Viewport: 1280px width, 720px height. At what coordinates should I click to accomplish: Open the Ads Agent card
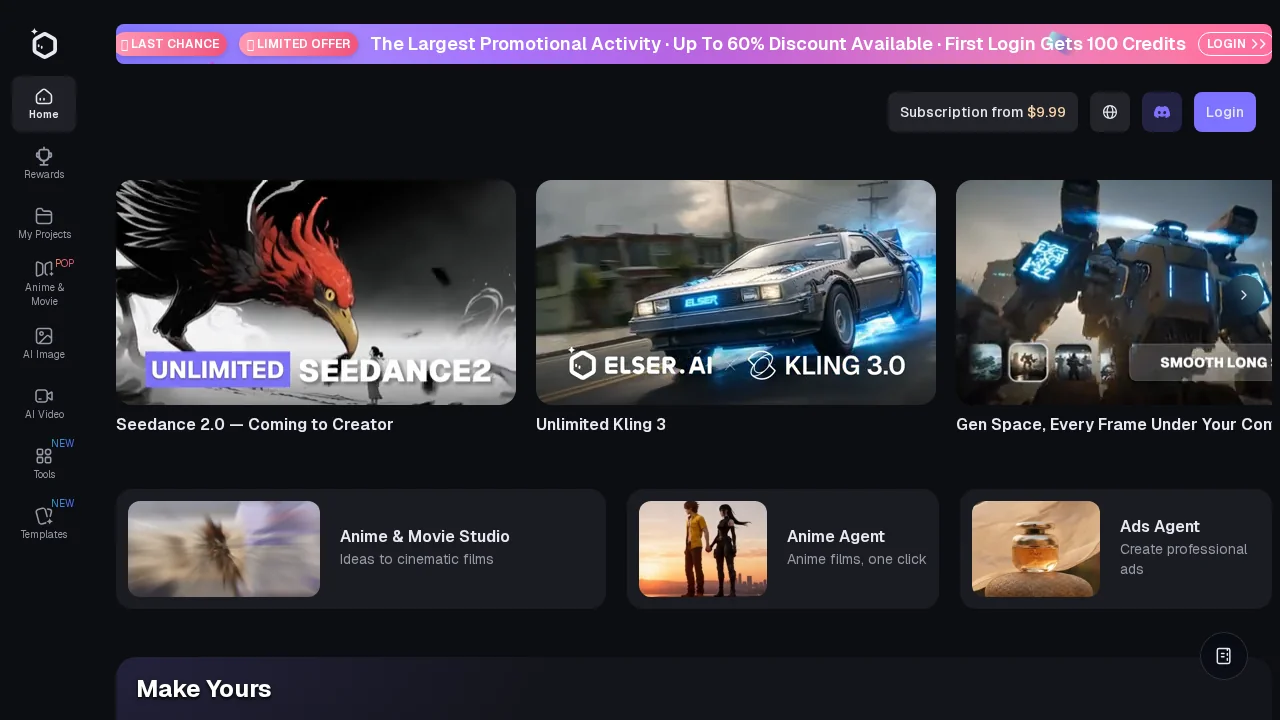(x=1115, y=548)
